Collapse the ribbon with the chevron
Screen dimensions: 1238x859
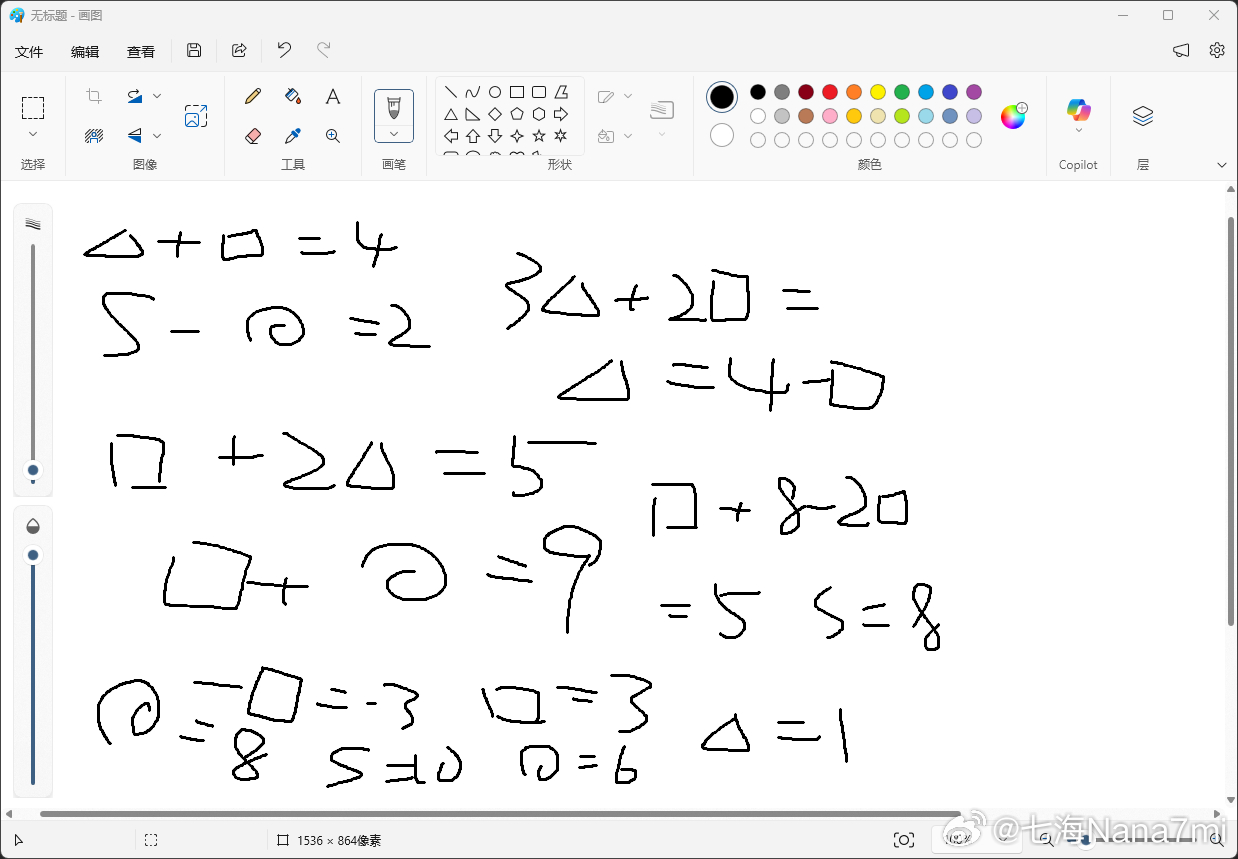[1222, 165]
